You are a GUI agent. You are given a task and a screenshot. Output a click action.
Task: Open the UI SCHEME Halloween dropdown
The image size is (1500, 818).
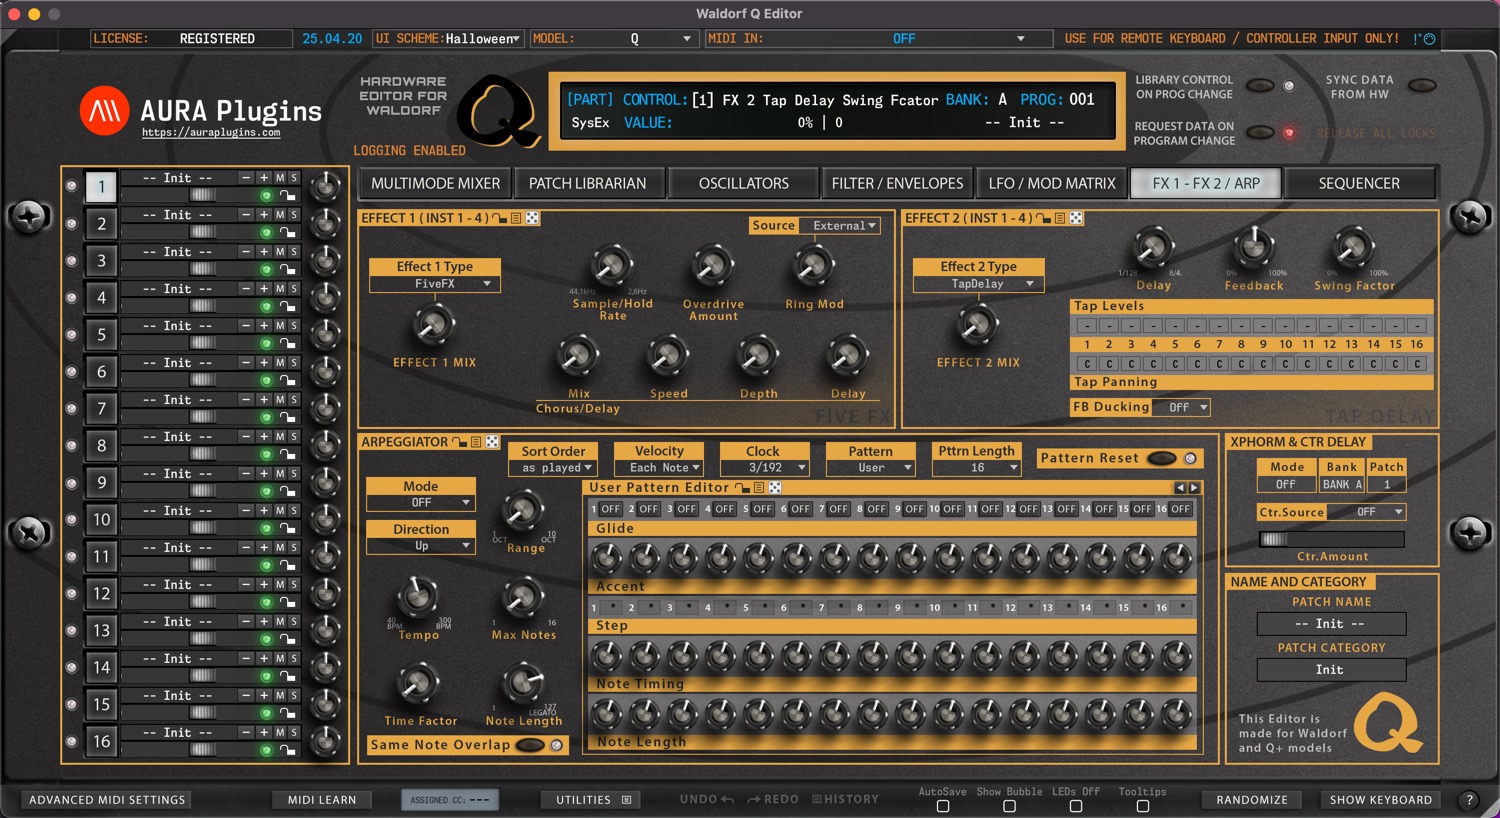[x=483, y=39]
